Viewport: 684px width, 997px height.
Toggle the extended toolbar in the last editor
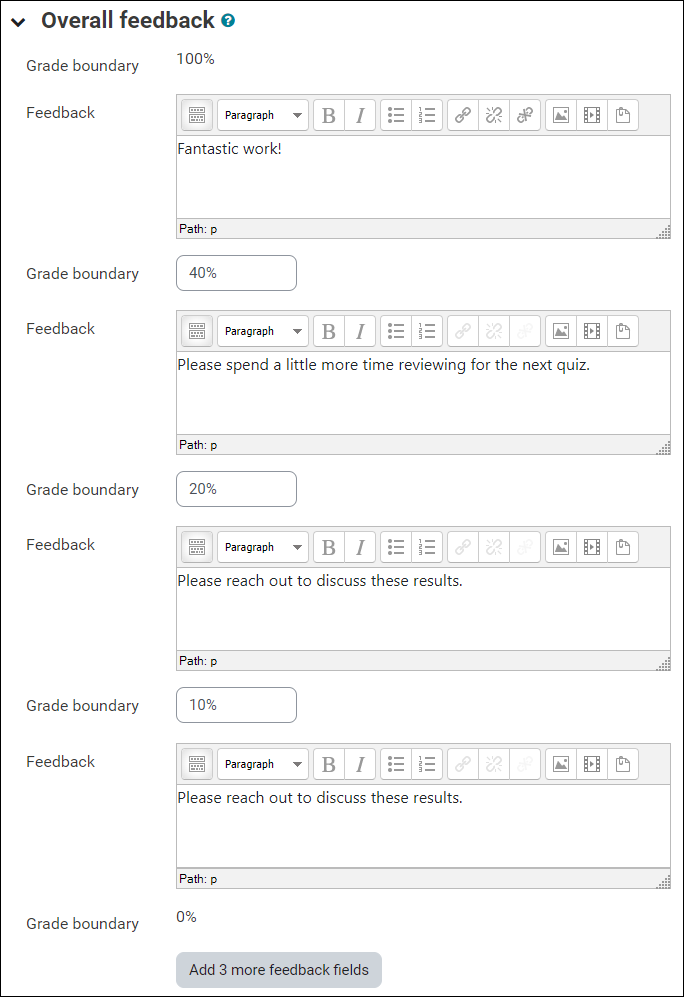pos(197,764)
